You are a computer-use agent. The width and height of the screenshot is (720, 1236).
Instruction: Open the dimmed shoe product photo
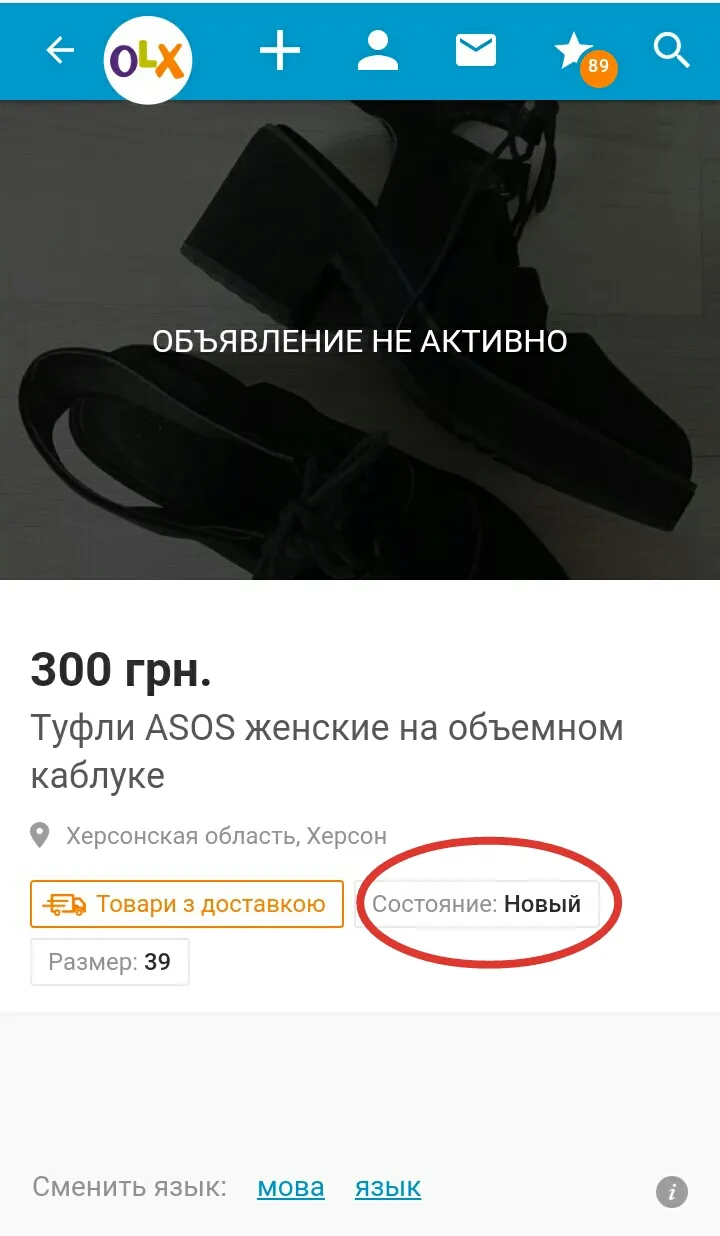click(x=360, y=340)
